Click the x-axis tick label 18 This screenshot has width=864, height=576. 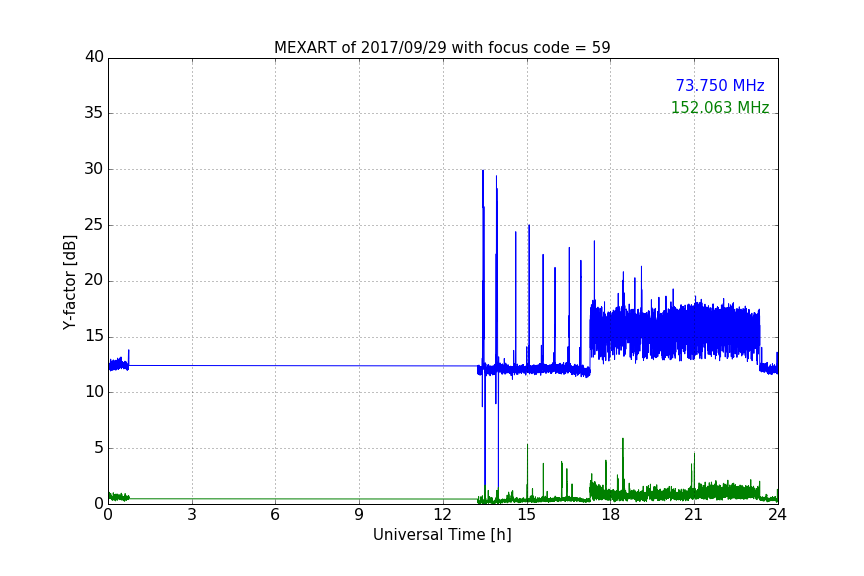tap(611, 515)
